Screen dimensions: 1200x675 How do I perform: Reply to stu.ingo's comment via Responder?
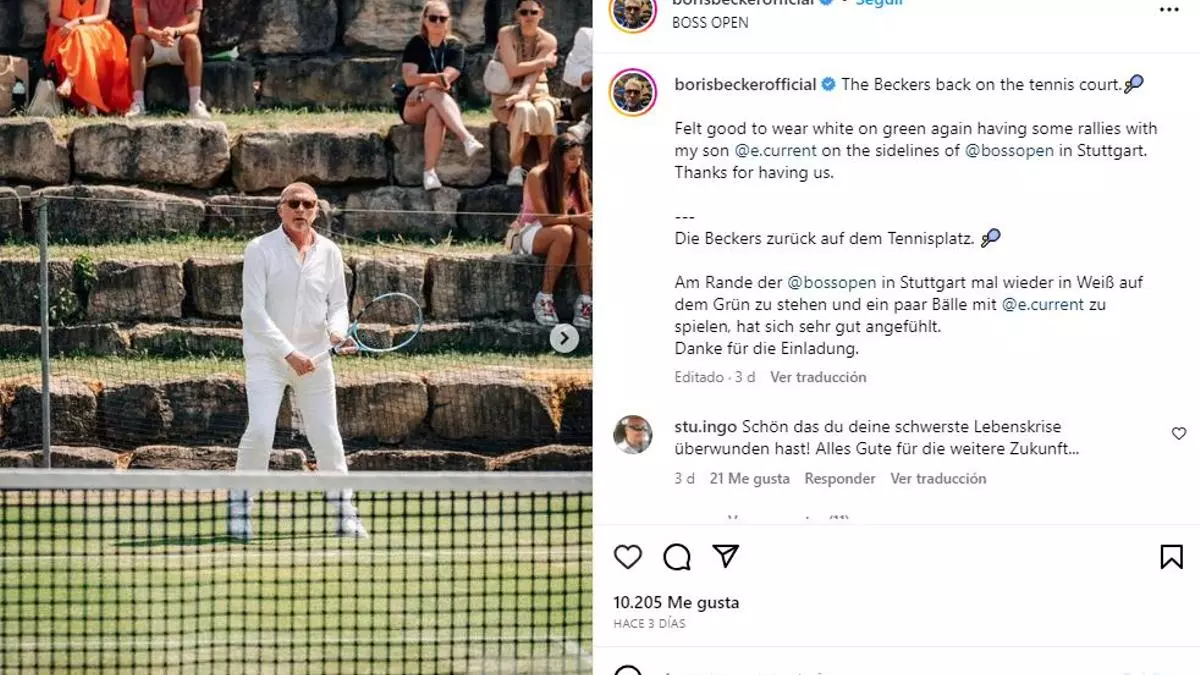point(840,478)
